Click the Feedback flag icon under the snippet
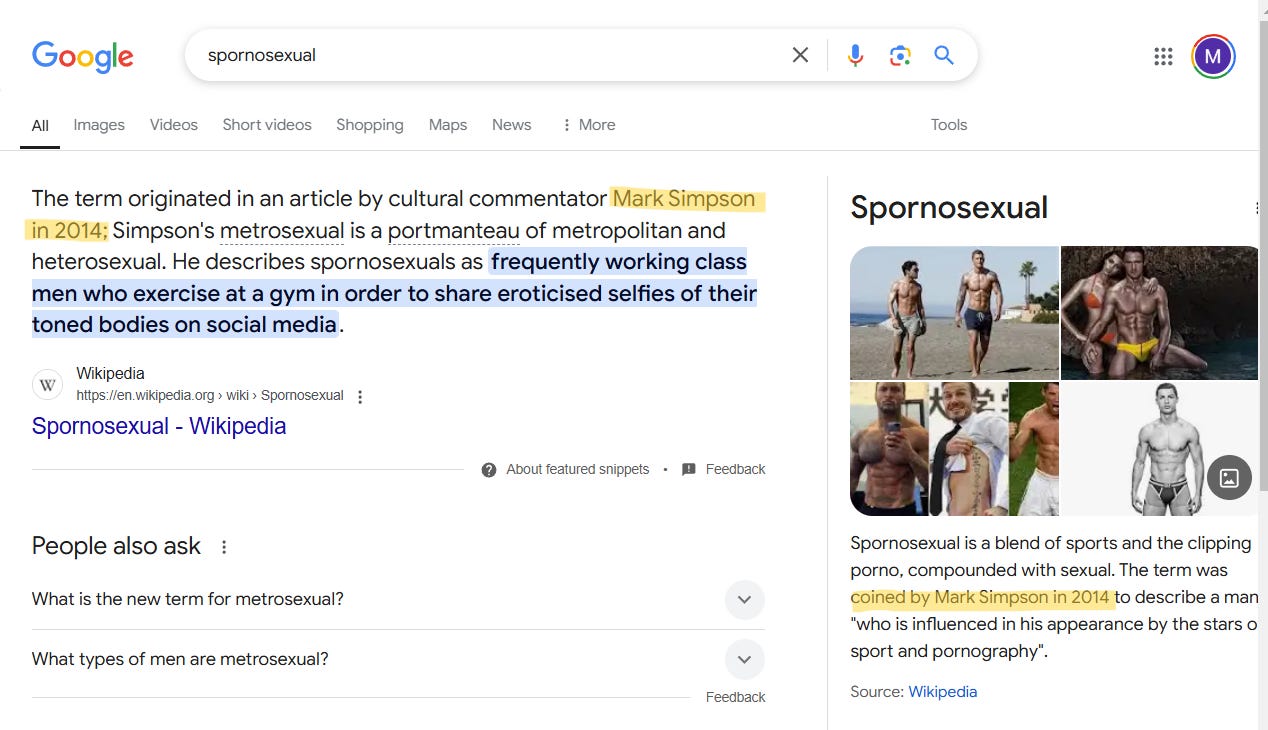 point(688,469)
